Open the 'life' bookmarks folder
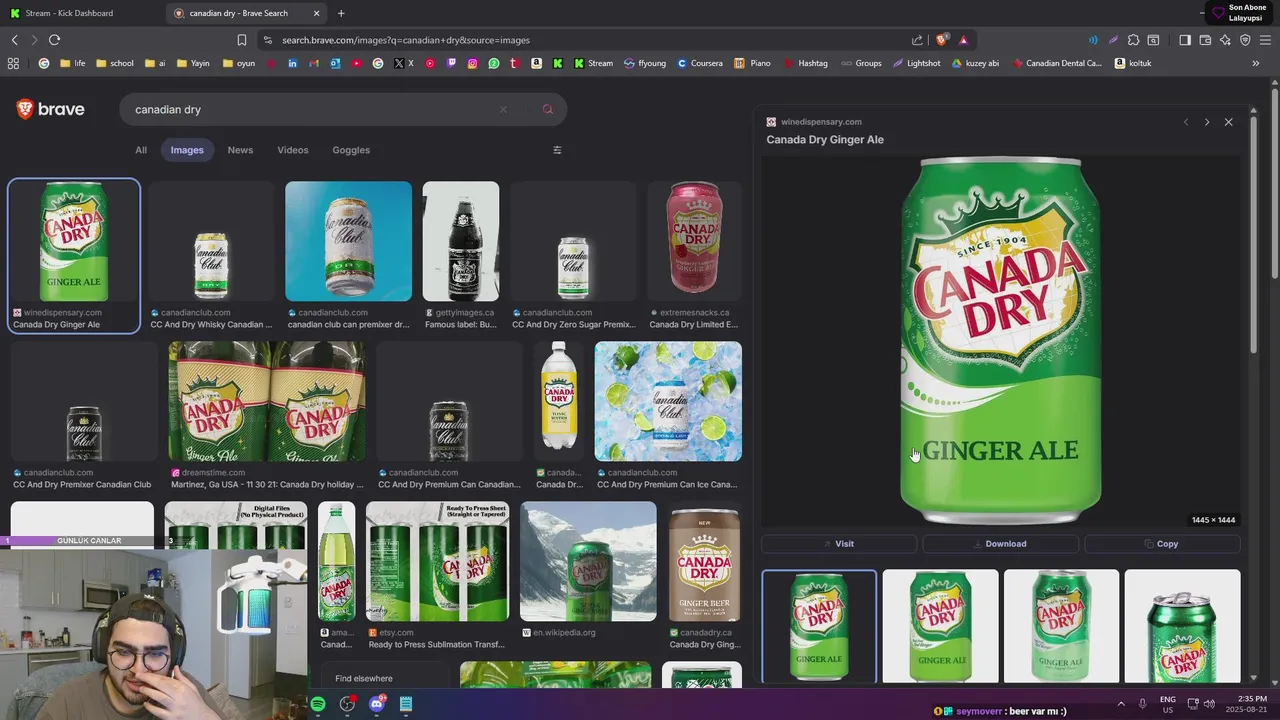The width and height of the screenshot is (1280, 720). click(73, 63)
